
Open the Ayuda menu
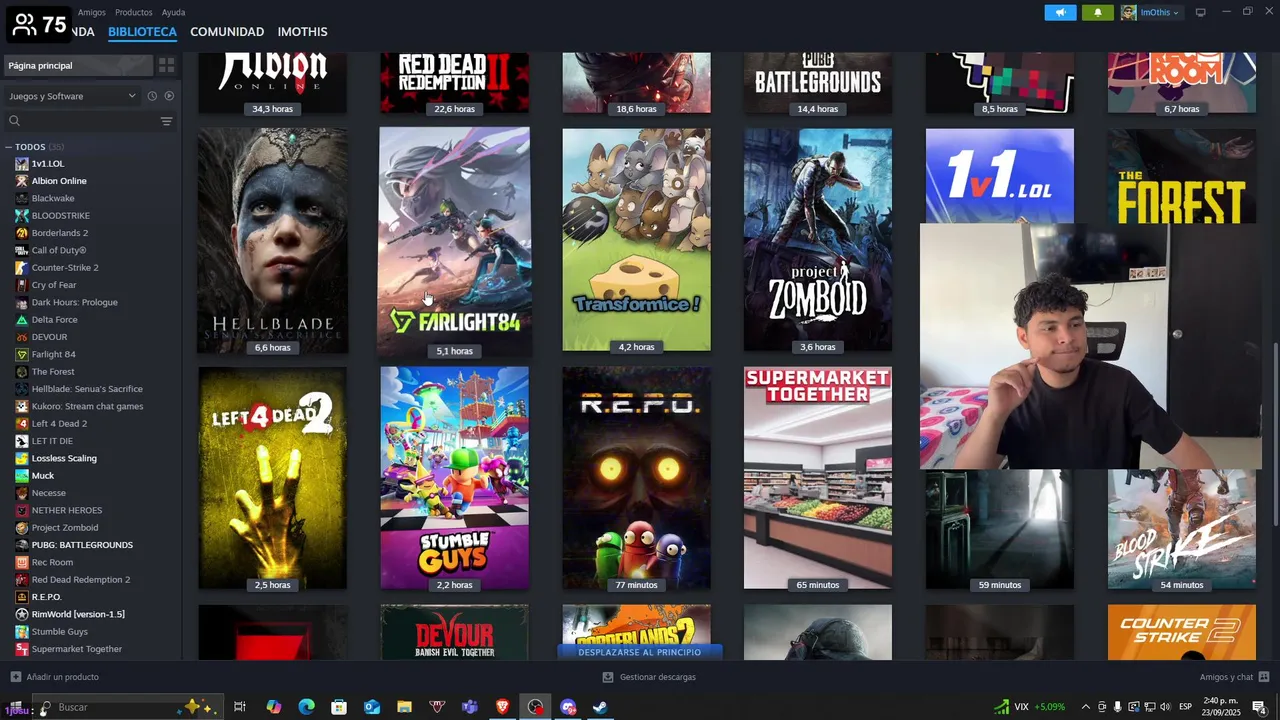(x=173, y=12)
